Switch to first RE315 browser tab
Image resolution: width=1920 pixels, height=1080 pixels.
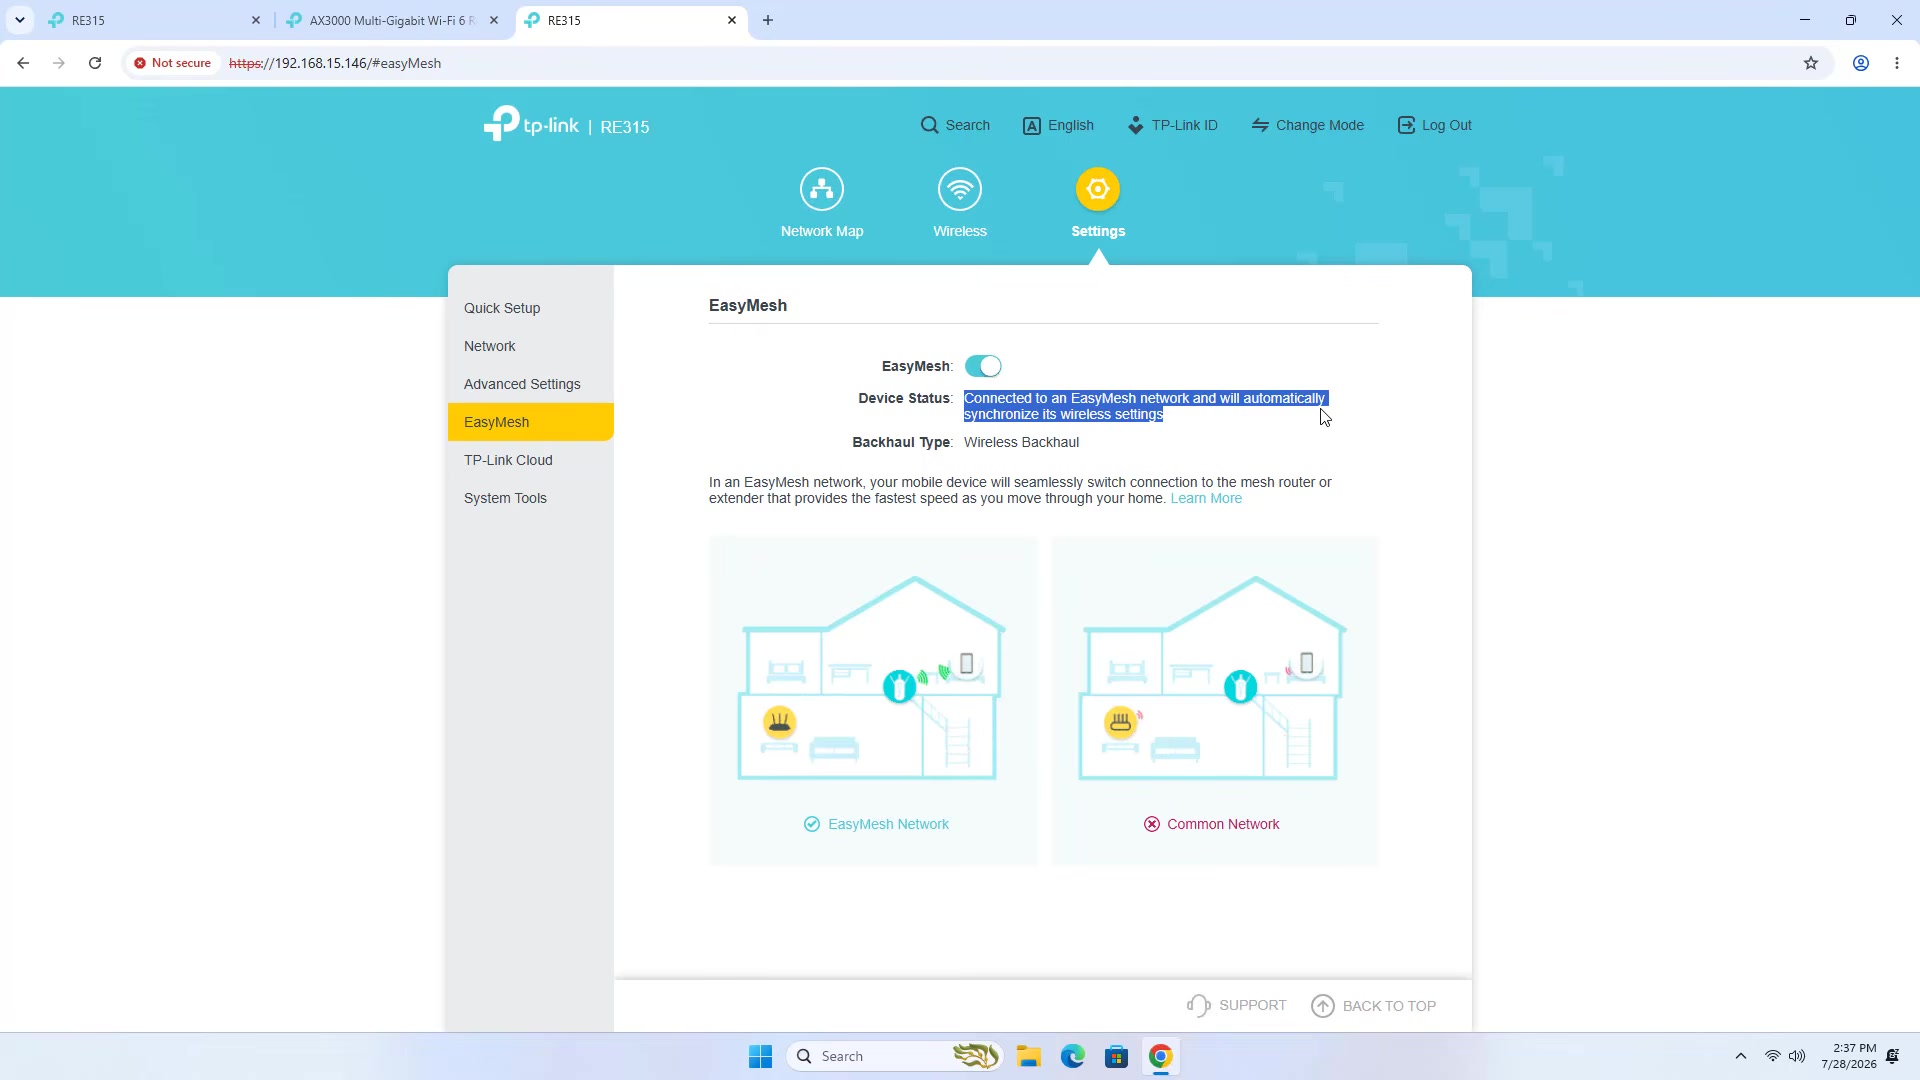(x=155, y=20)
